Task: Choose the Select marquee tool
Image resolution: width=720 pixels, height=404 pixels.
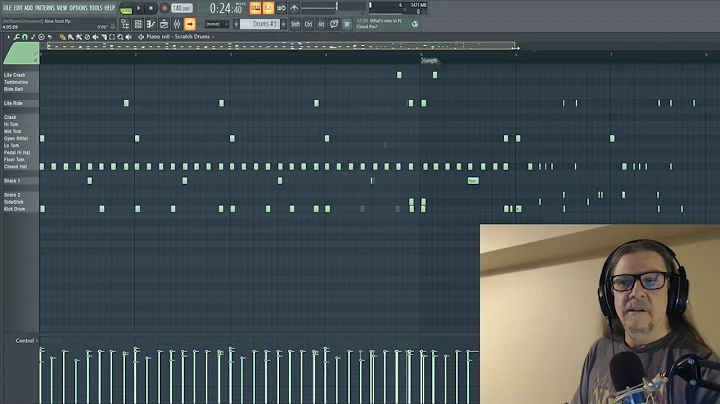Action: (112, 37)
